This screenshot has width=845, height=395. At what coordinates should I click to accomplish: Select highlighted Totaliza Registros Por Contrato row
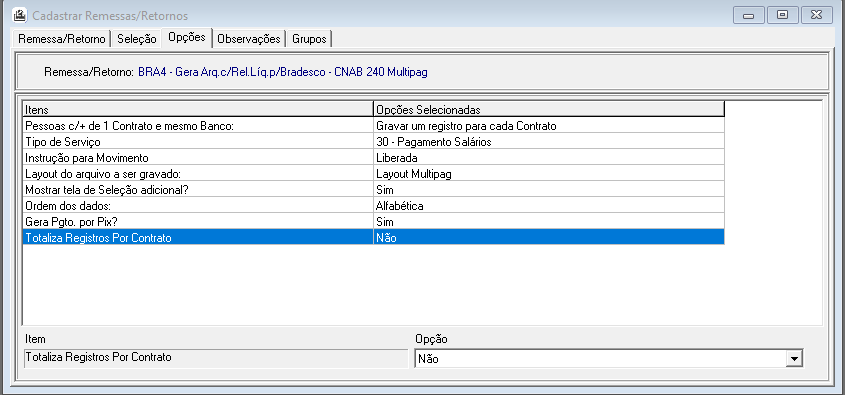point(373,237)
